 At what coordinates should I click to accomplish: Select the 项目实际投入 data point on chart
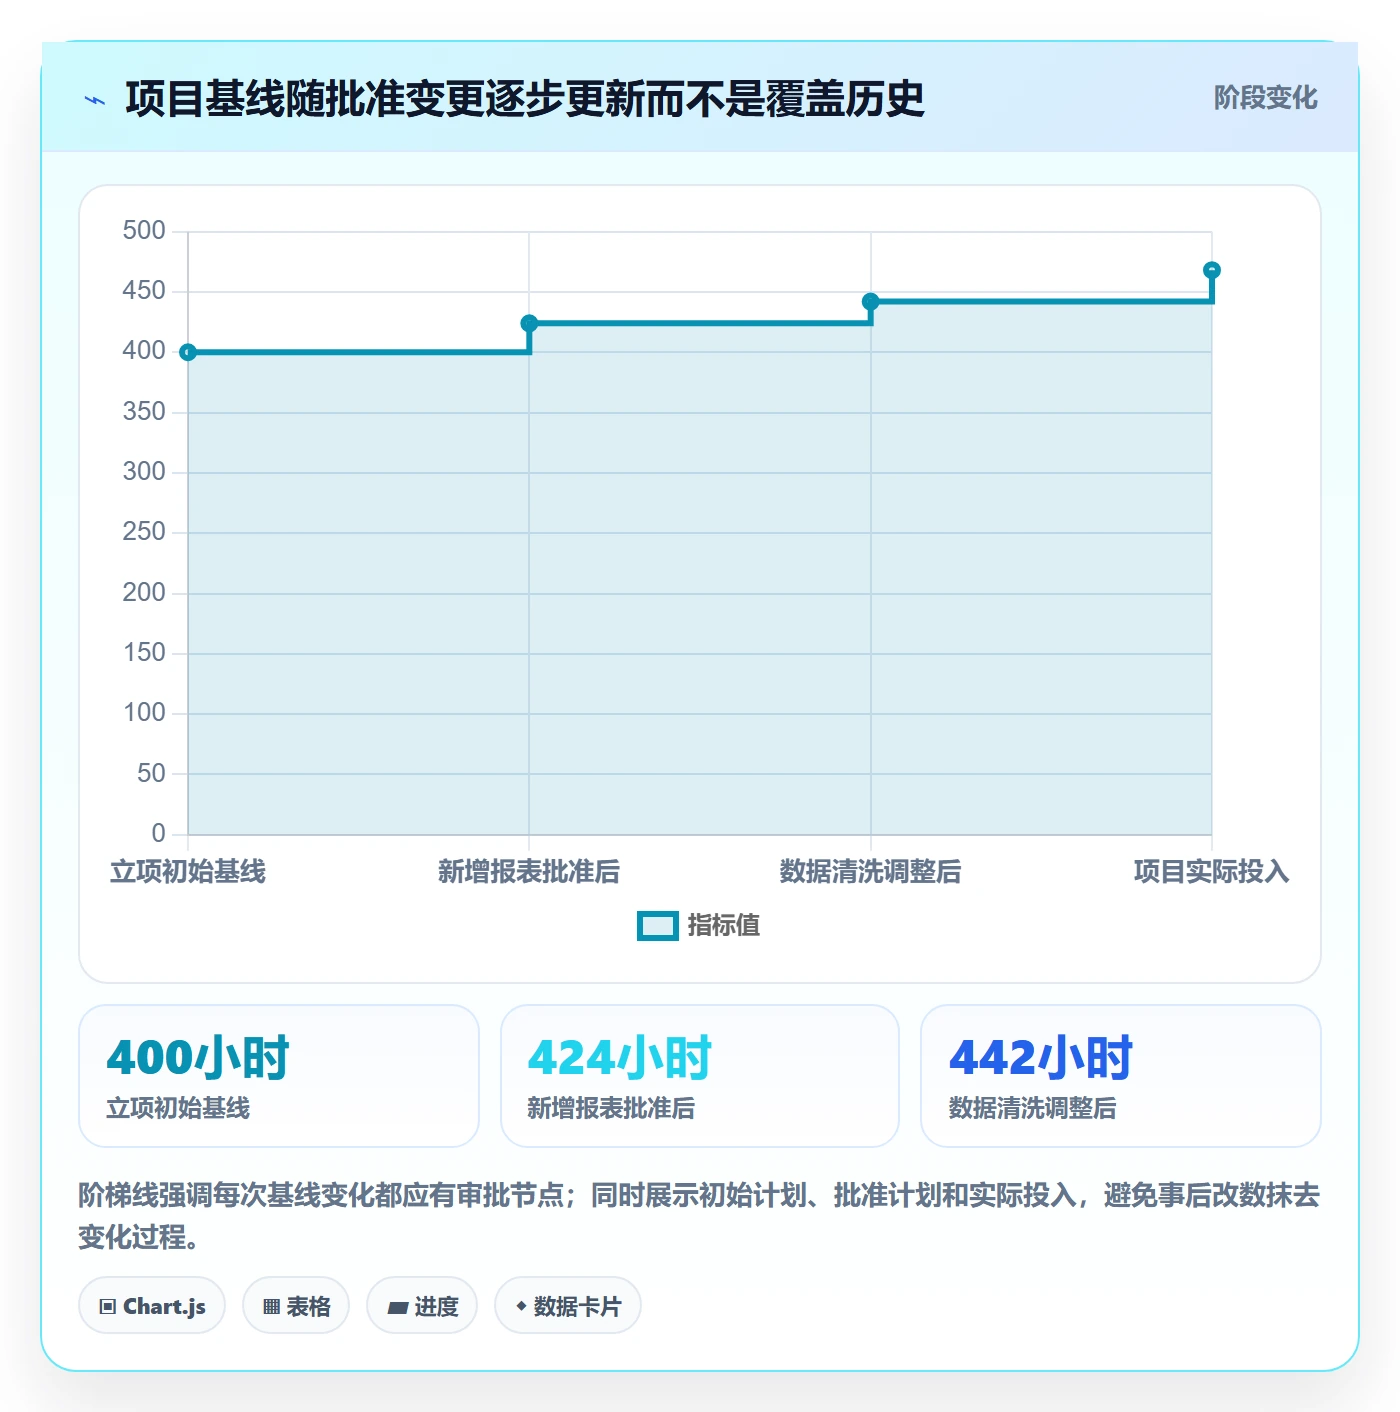tap(1212, 270)
